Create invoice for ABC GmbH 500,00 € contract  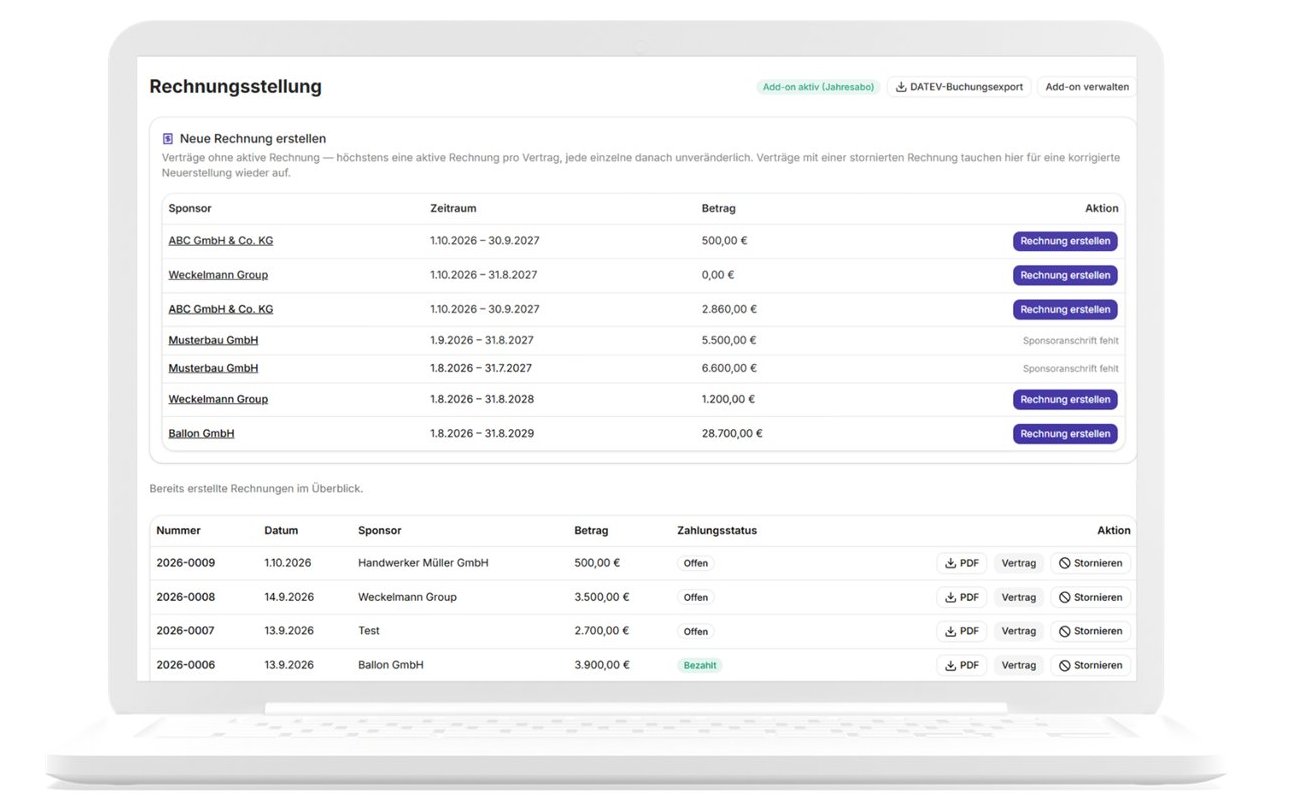click(x=1065, y=241)
